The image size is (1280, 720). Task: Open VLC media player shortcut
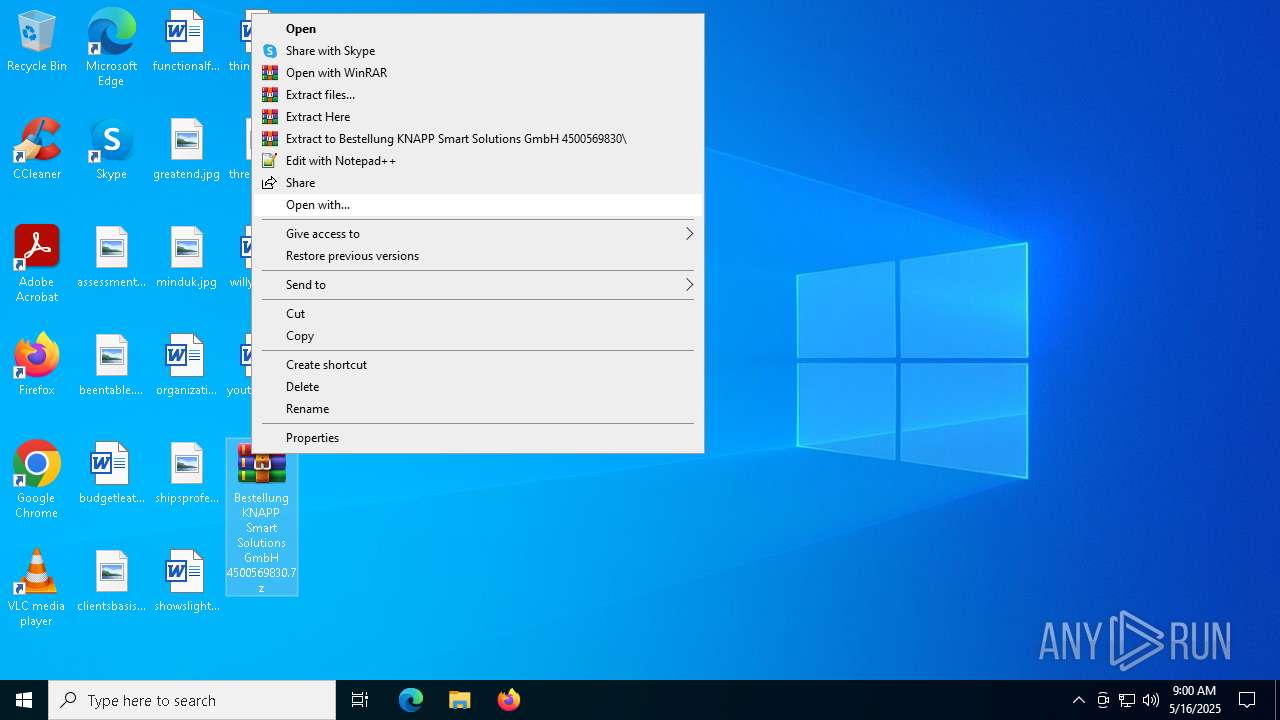coord(37,588)
